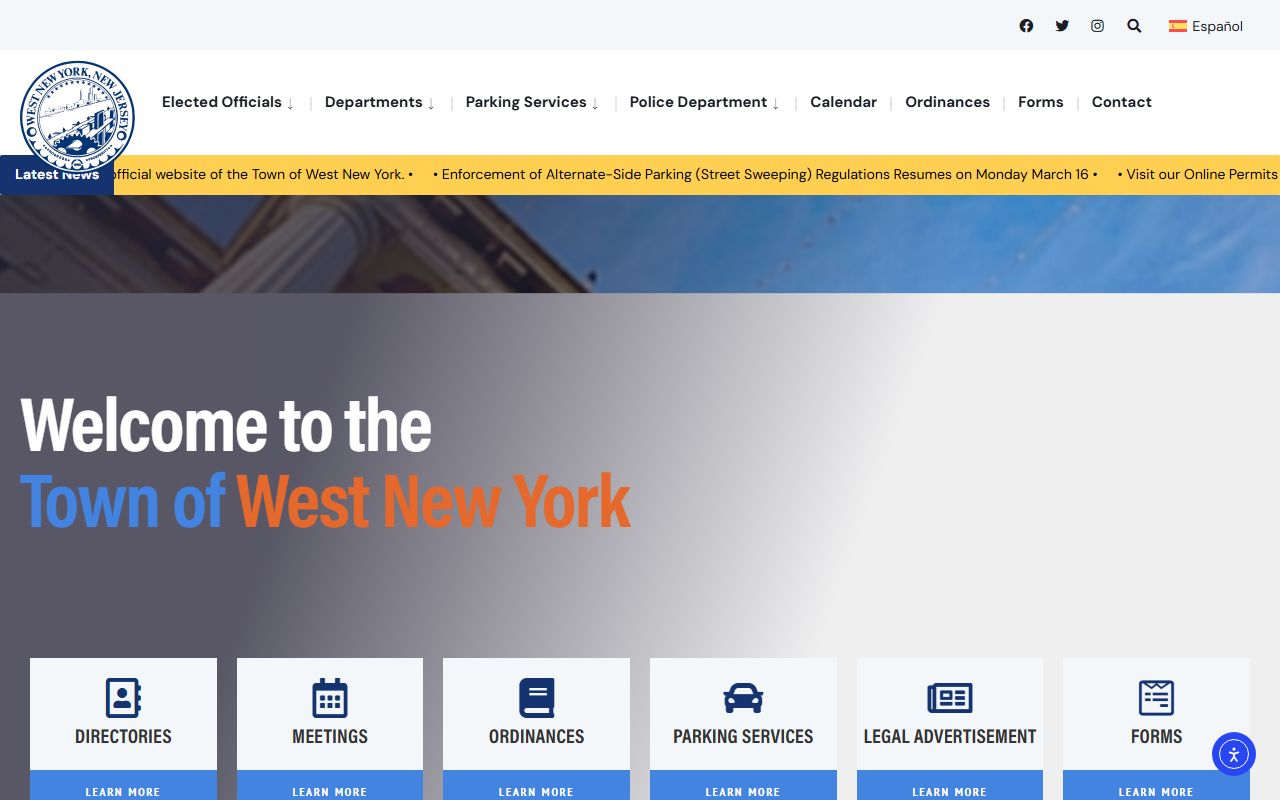Viewport: 1280px width, 800px height.
Task: Open the Ordinances nav menu item
Action: tap(947, 102)
